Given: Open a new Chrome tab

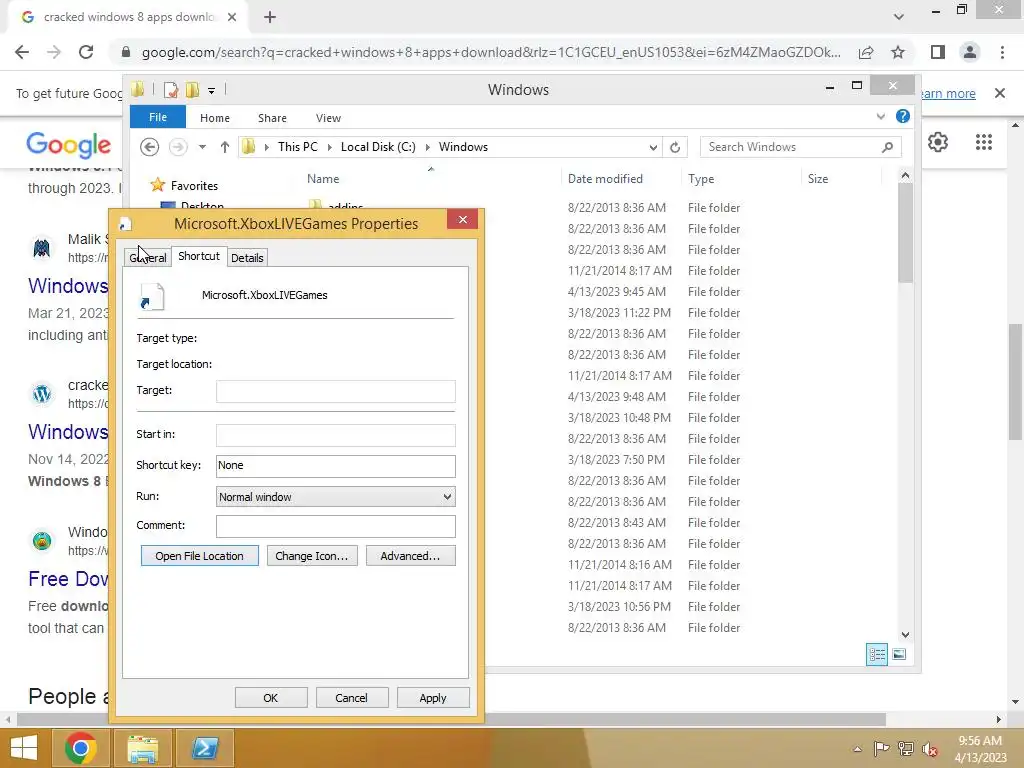Looking at the screenshot, I should 270,18.
